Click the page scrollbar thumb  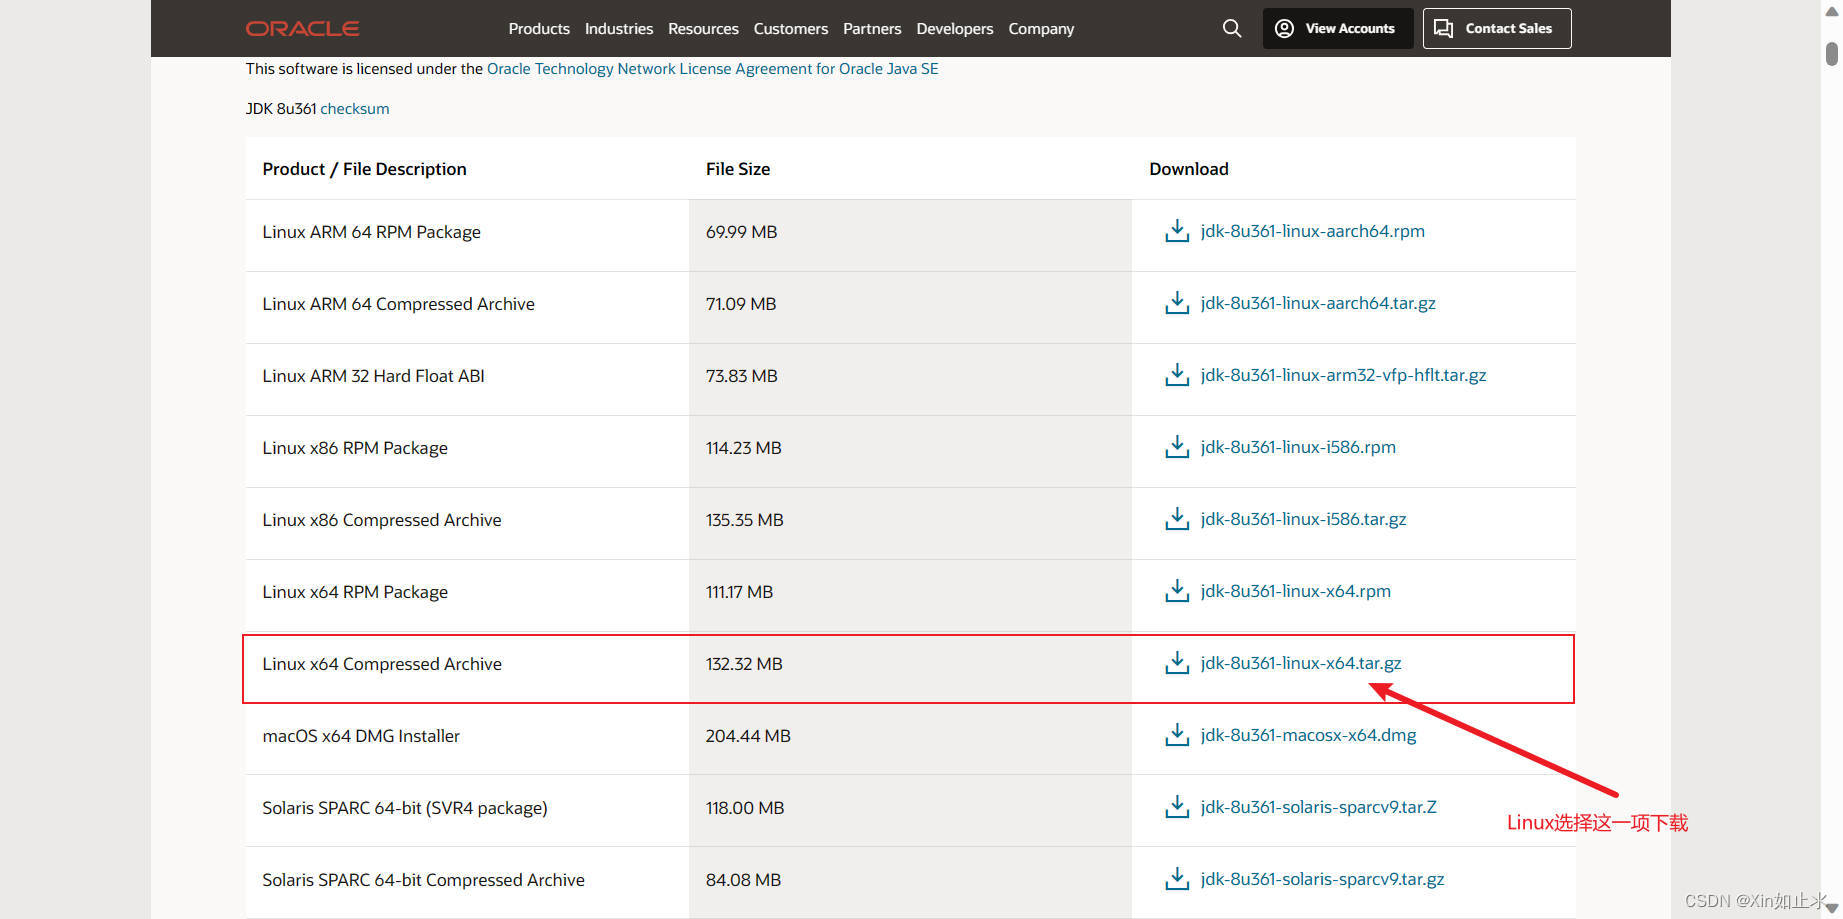[x=1831, y=54]
